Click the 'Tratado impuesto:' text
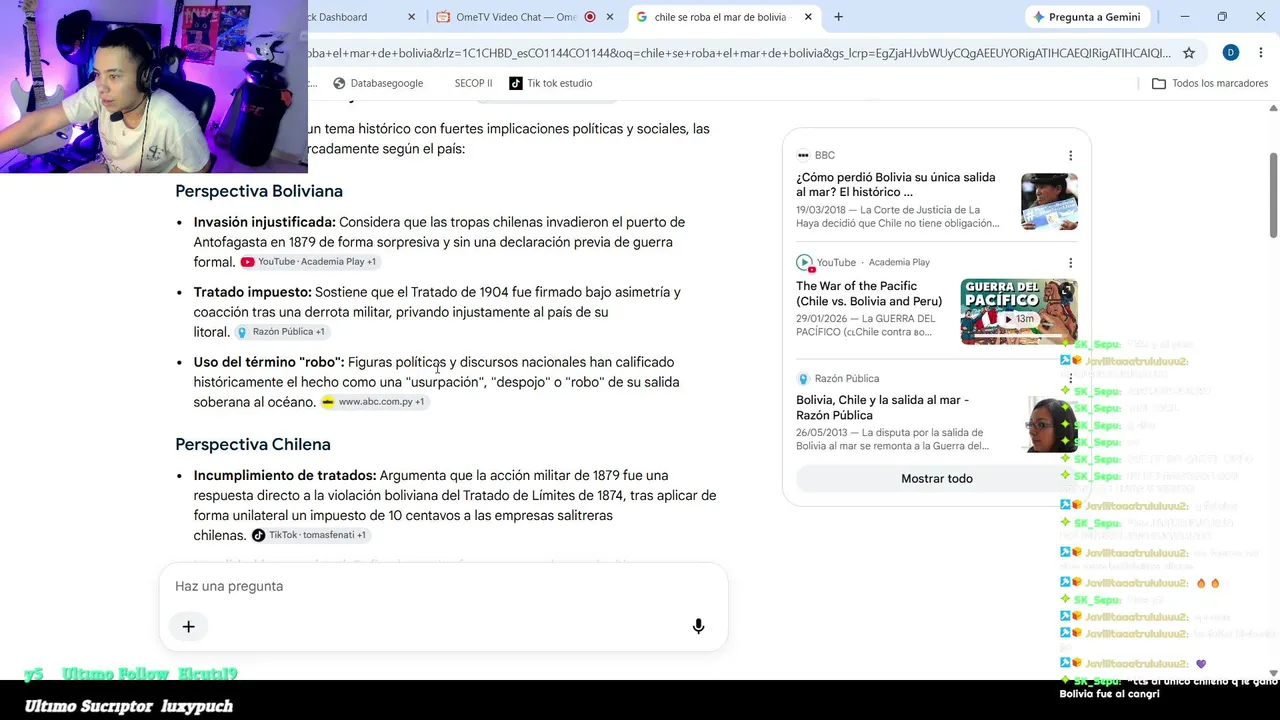Screen dimensions: 1280x720 [253, 292]
